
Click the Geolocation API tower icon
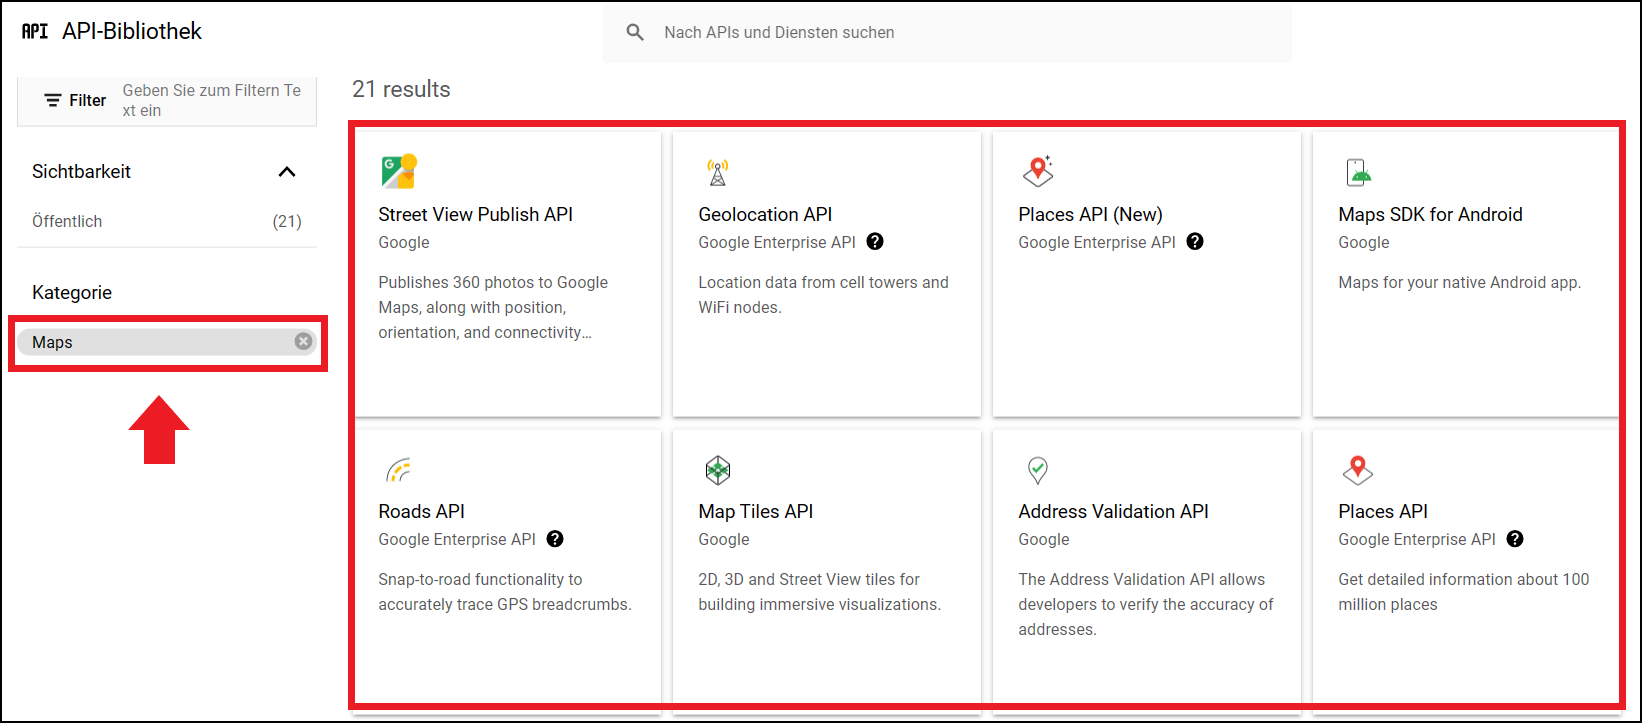tap(717, 172)
